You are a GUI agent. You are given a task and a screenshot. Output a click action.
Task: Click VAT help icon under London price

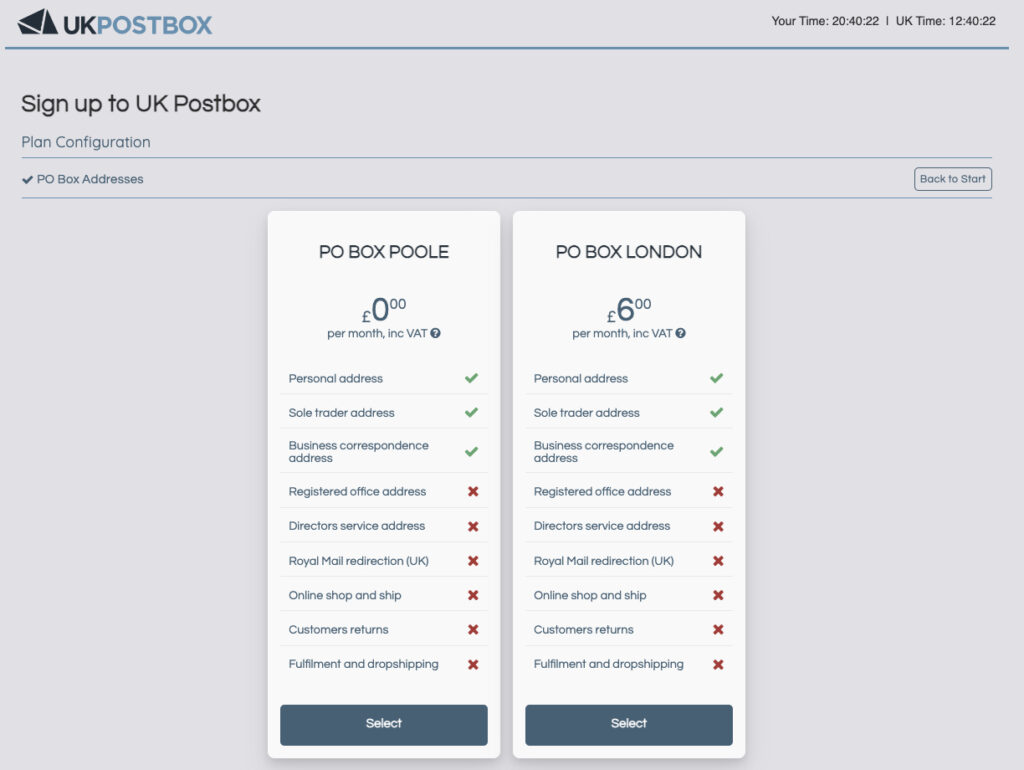click(681, 334)
